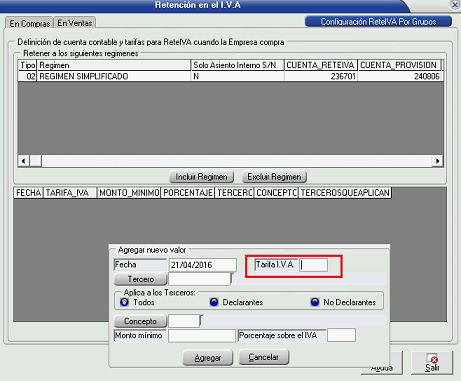
Task: Click the Agregar button
Action: [208, 358]
